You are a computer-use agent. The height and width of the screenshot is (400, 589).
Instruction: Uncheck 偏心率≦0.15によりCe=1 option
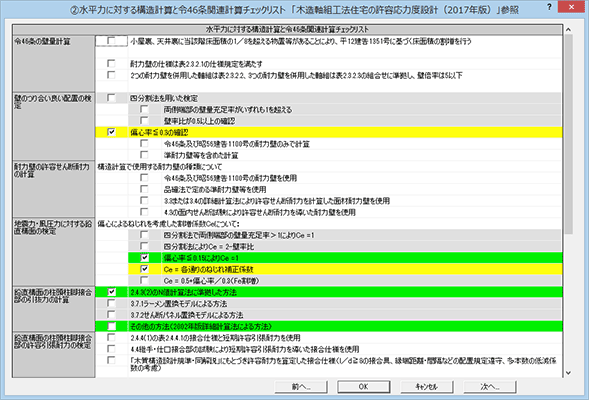pos(144,257)
